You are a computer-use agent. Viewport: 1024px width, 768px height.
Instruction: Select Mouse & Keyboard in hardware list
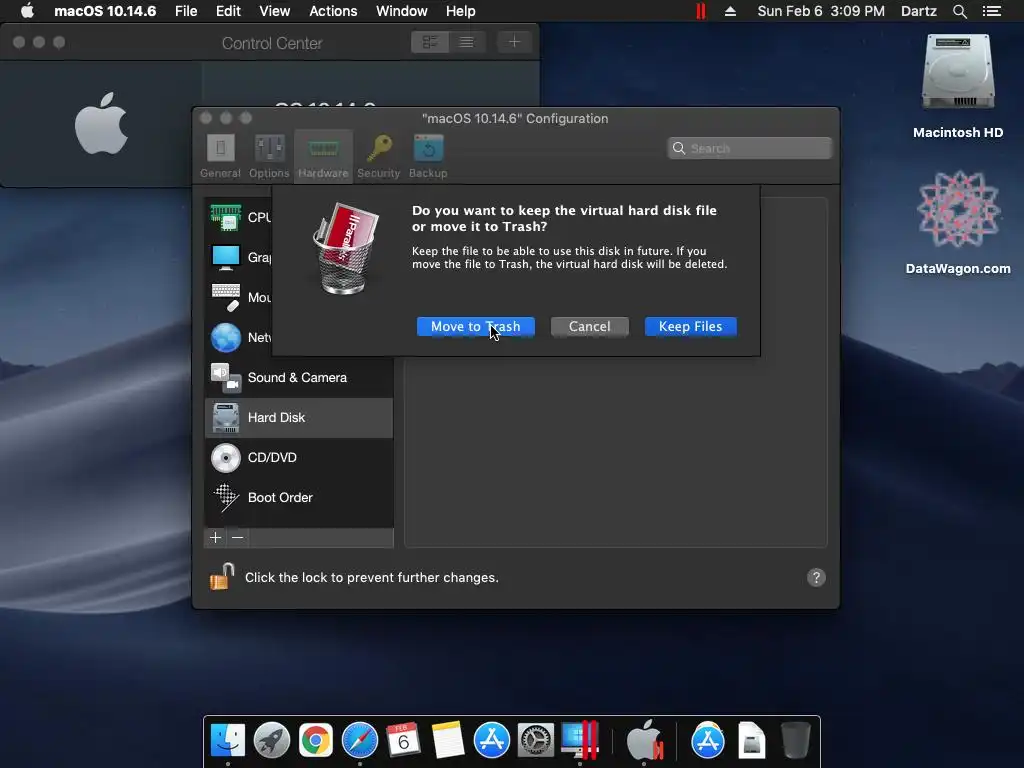(x=238, y=298)
